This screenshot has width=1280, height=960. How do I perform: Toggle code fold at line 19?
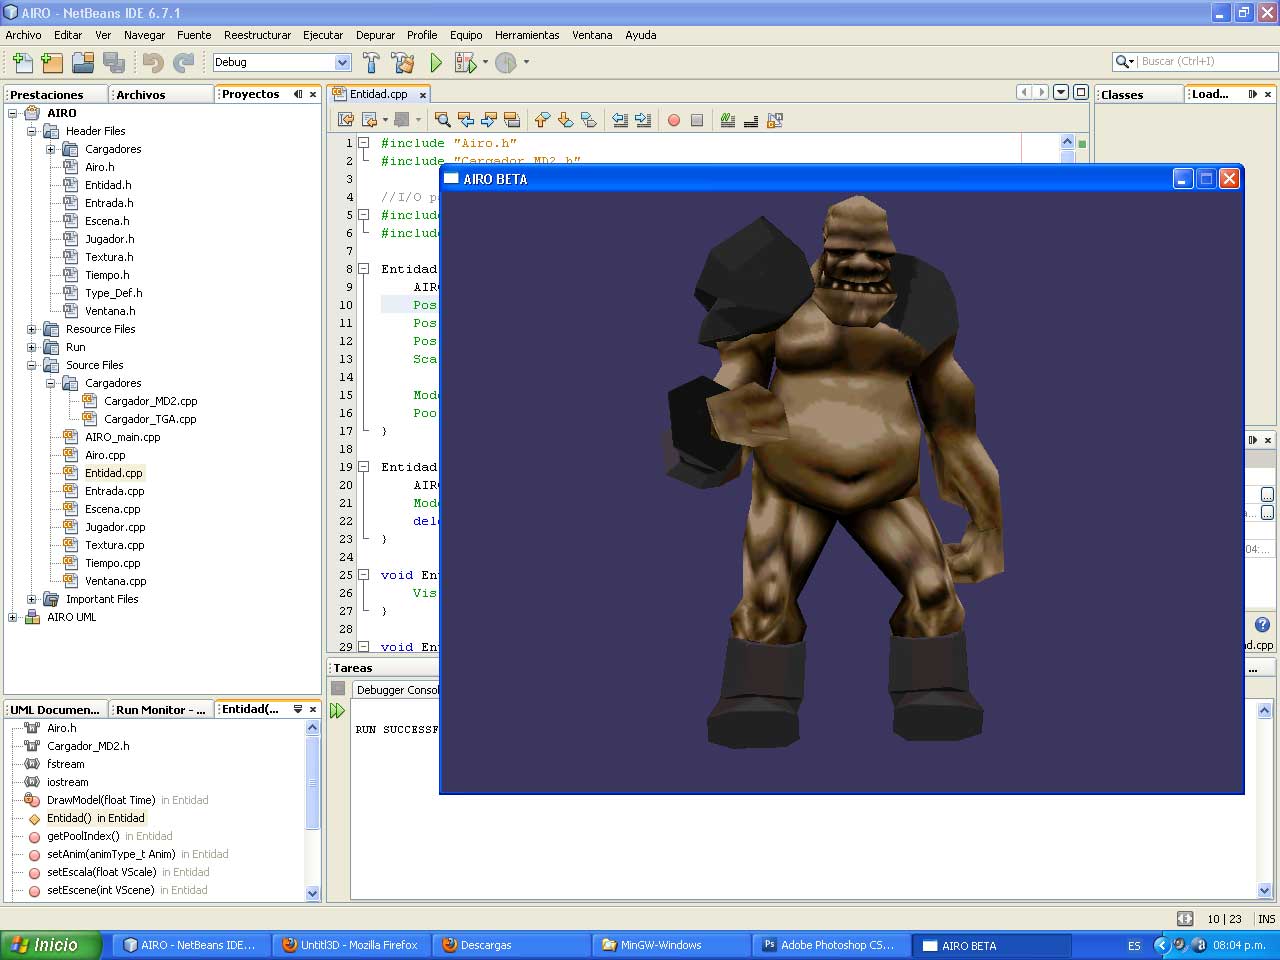pyautogui.click(x=364, y=467)
